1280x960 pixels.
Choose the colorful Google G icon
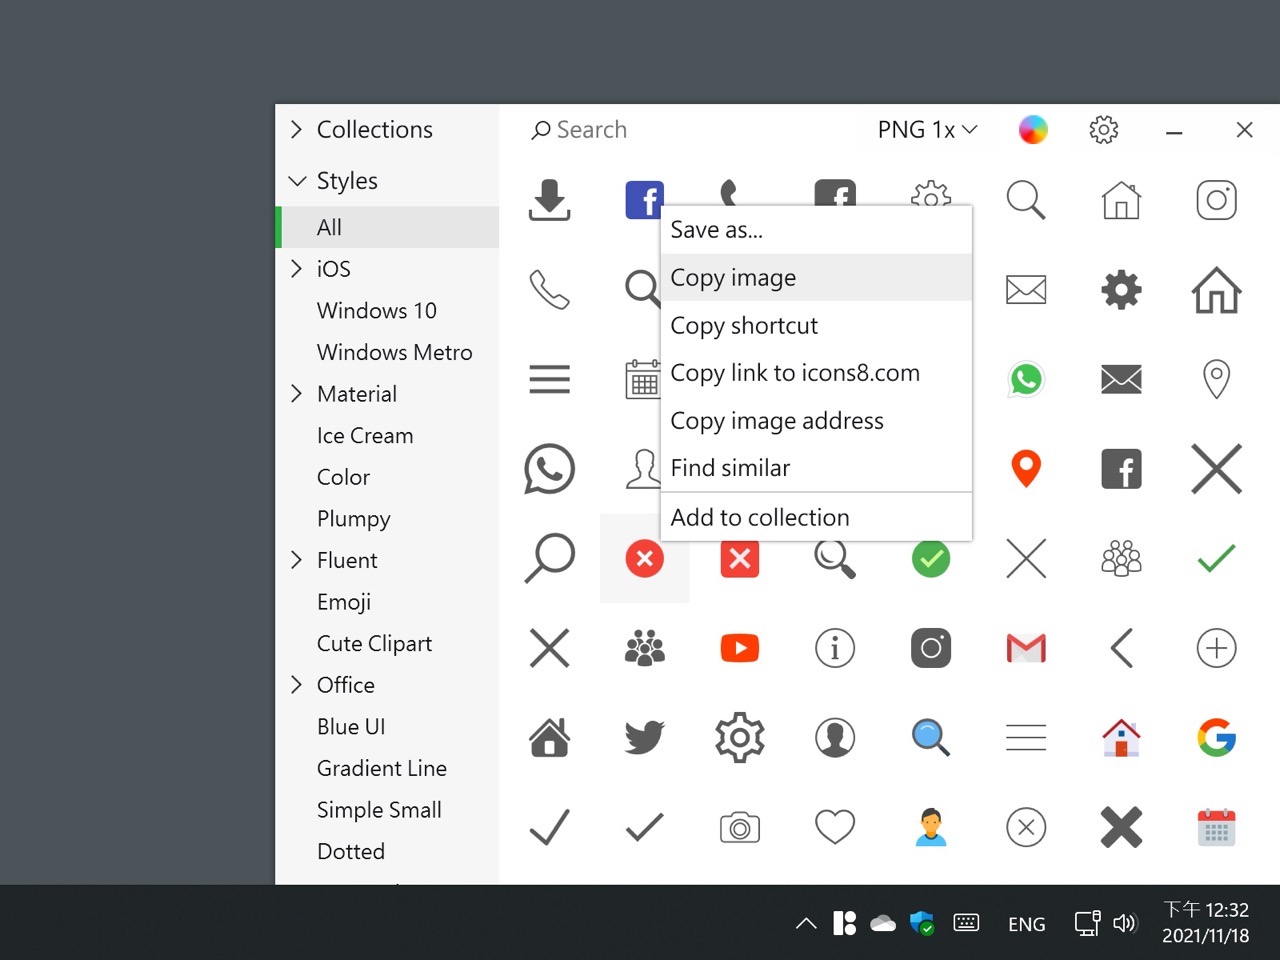click(1216, 737)
